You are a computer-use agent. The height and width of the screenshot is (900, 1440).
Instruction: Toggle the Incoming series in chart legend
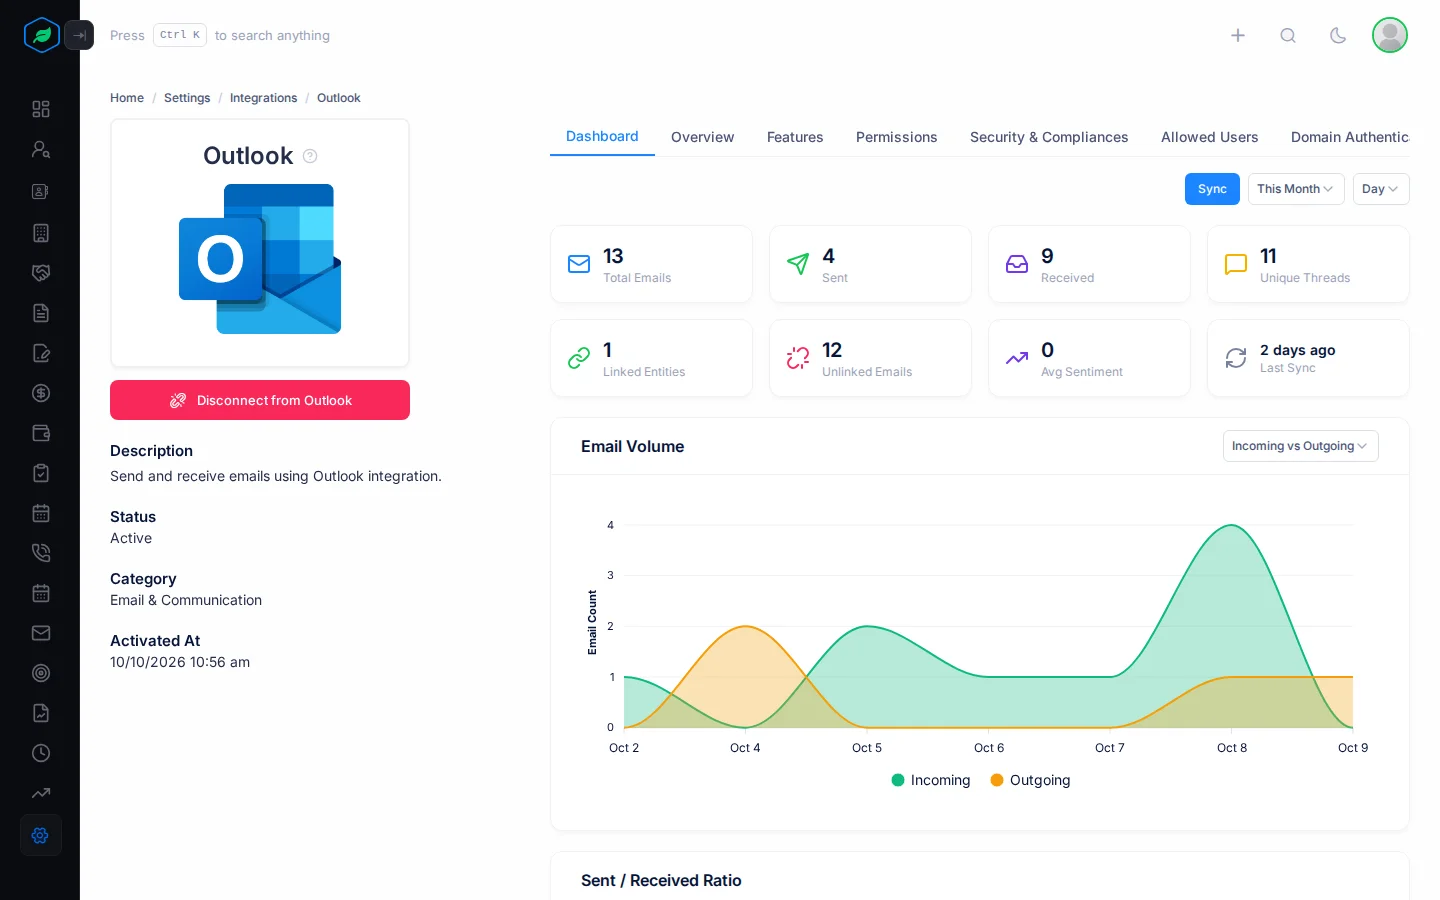click(x=931, y=780)
